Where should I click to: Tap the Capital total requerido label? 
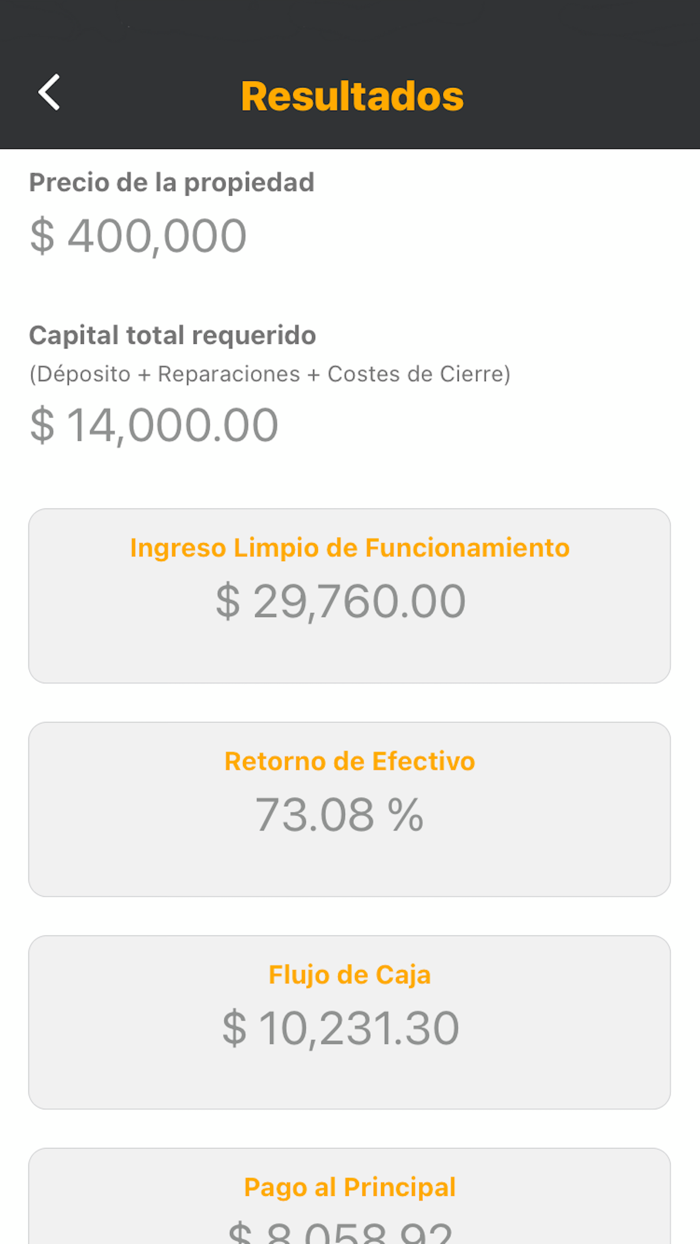[163, 335]
